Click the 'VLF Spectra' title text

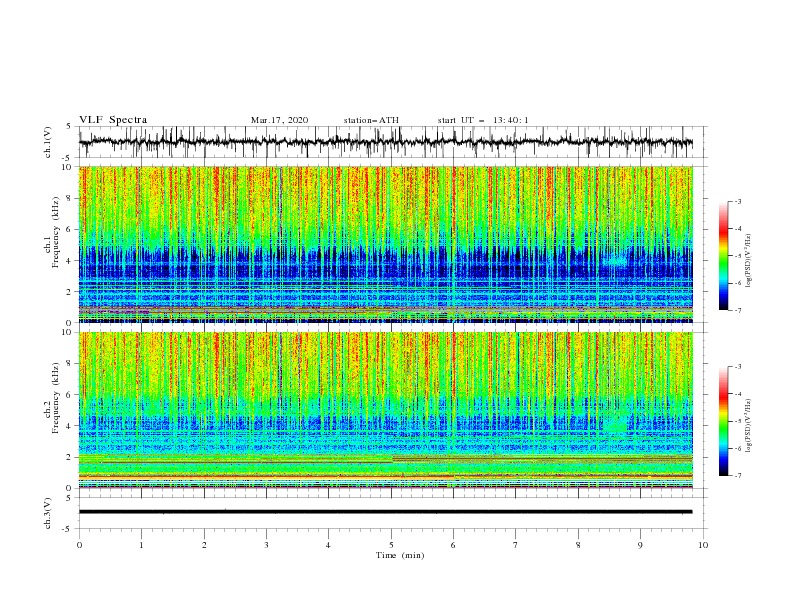(113, 120)
